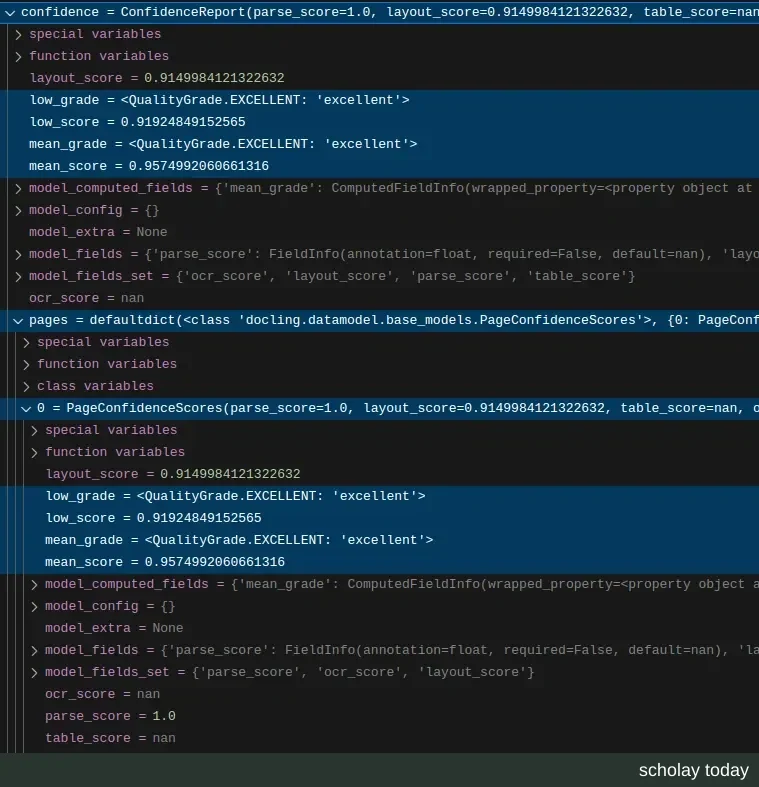Select mean_grade row under confidence report

(x=380, y=145)
